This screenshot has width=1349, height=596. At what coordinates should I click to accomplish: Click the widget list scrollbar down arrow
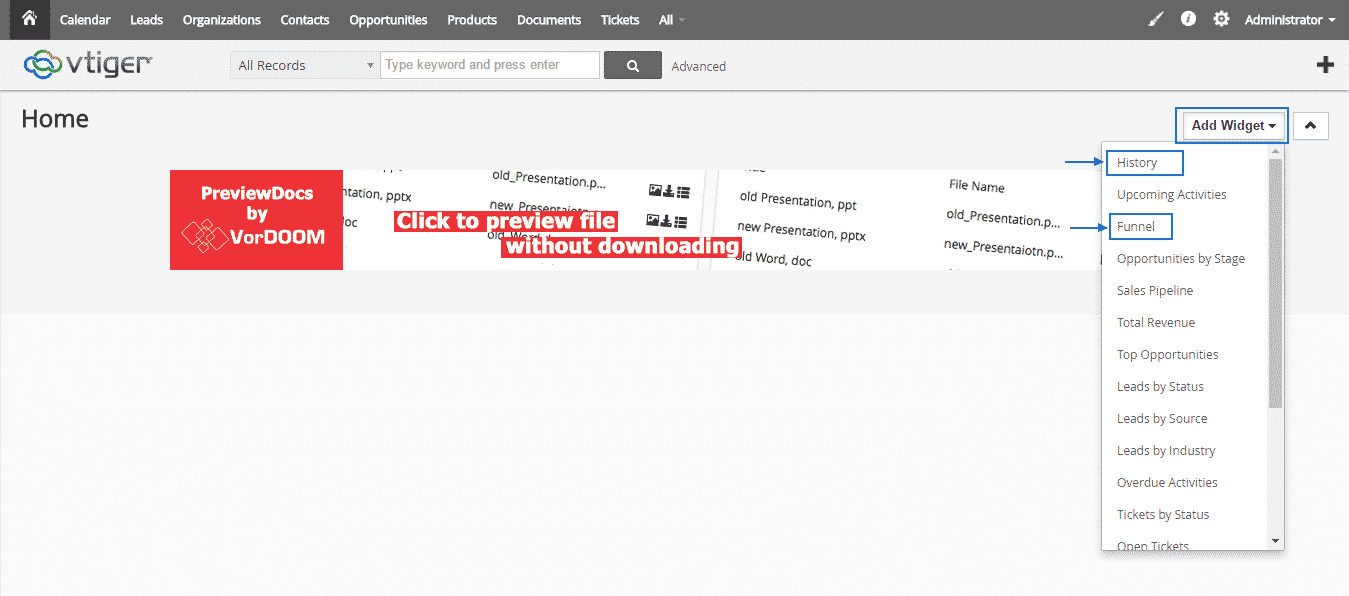[1275, 541]
